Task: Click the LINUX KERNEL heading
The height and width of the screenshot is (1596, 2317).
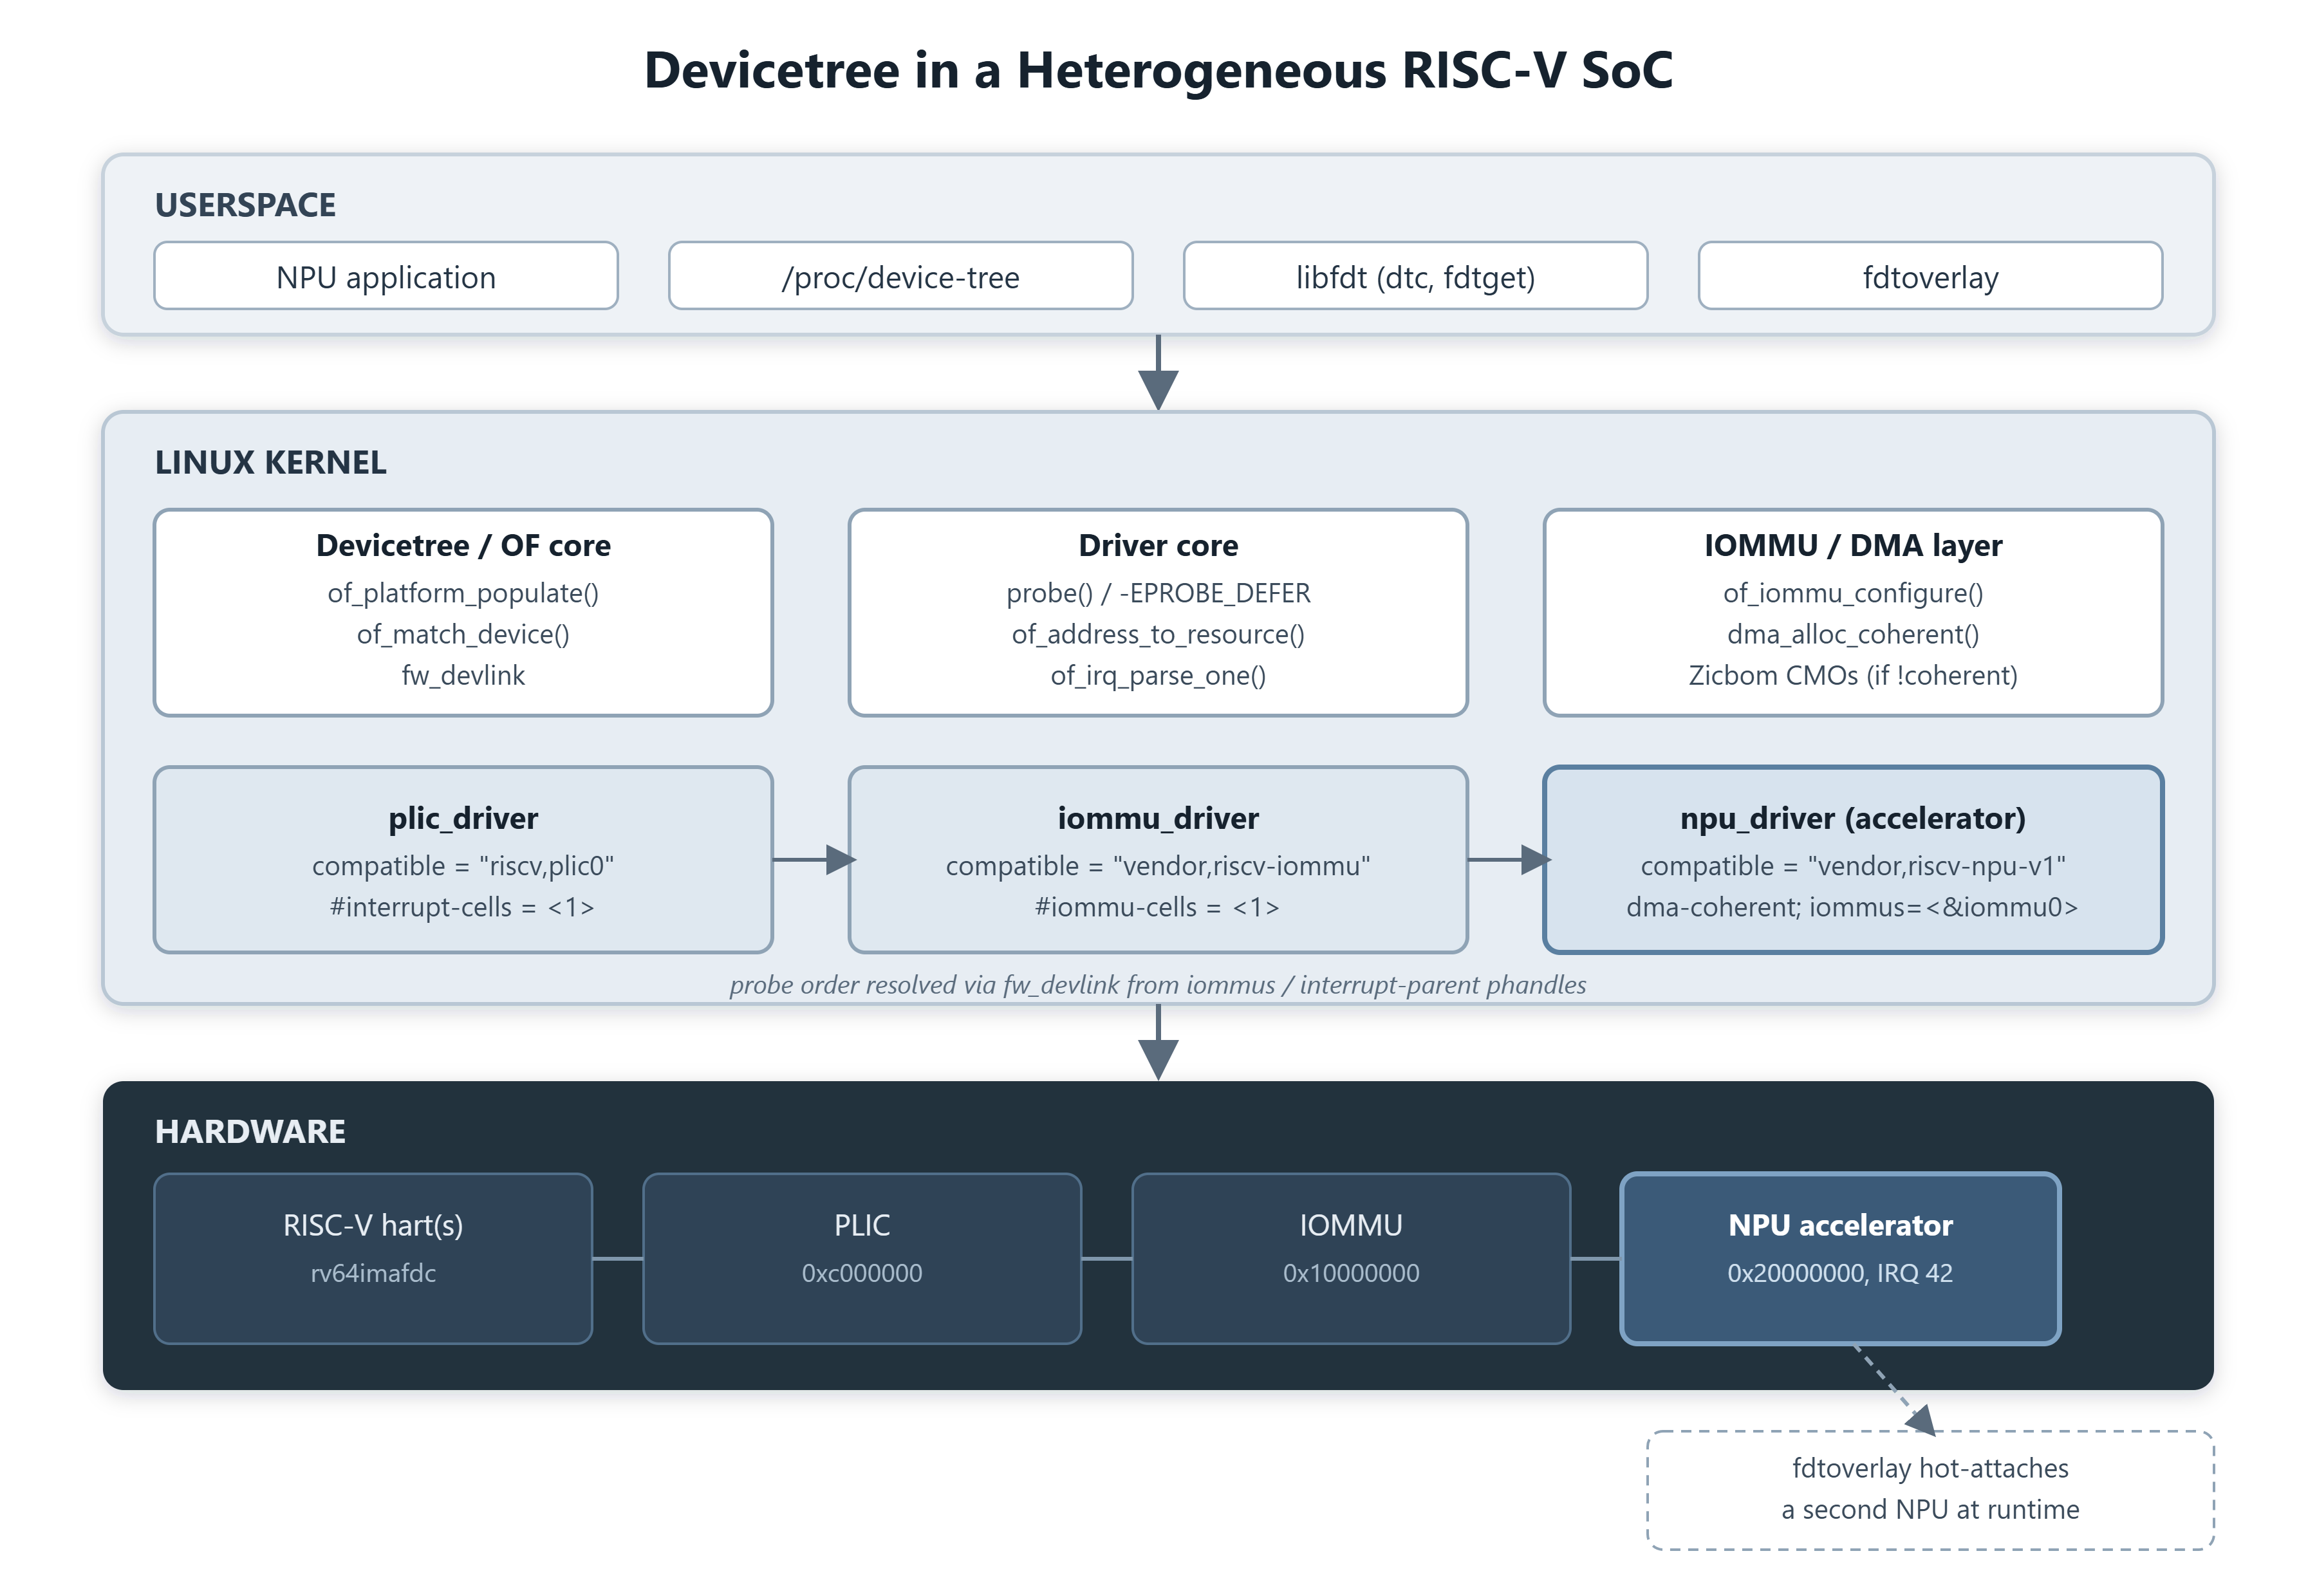Action: [x=270, y=462]
